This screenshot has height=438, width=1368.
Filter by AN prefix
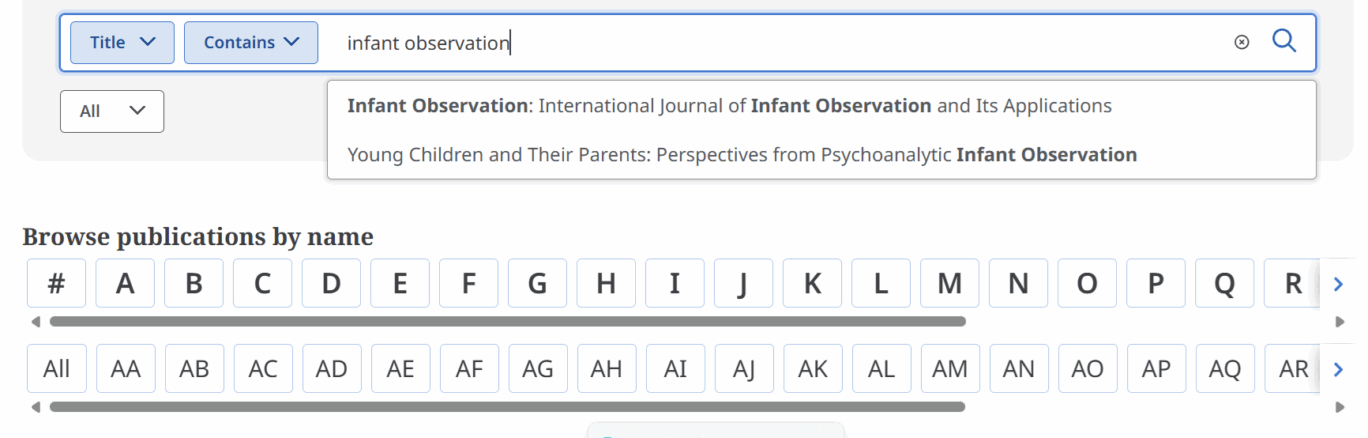pyautogui.click(x=1019, y=369)
